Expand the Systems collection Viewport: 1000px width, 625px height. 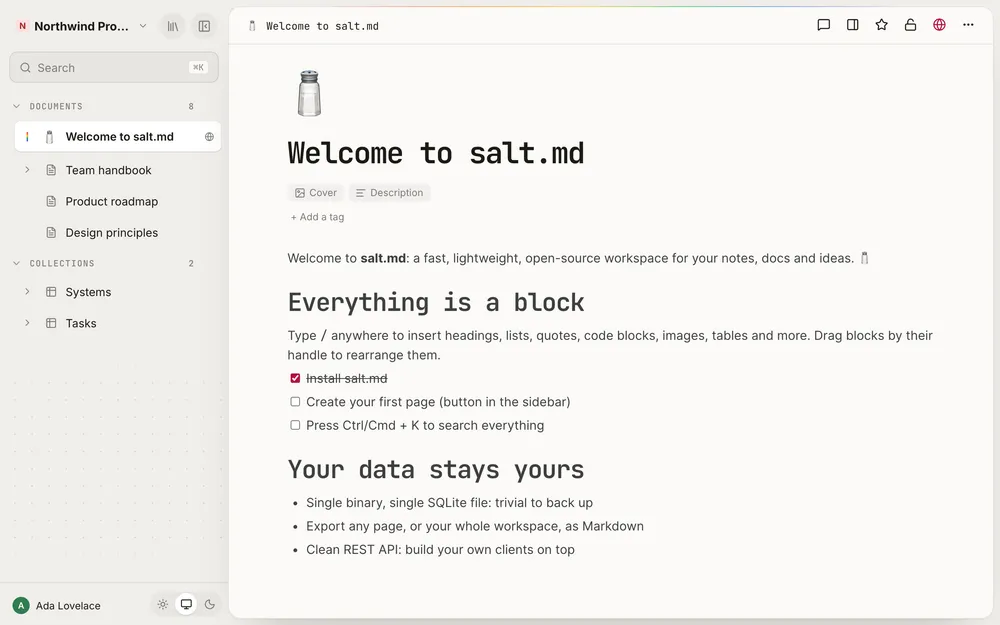27,291
